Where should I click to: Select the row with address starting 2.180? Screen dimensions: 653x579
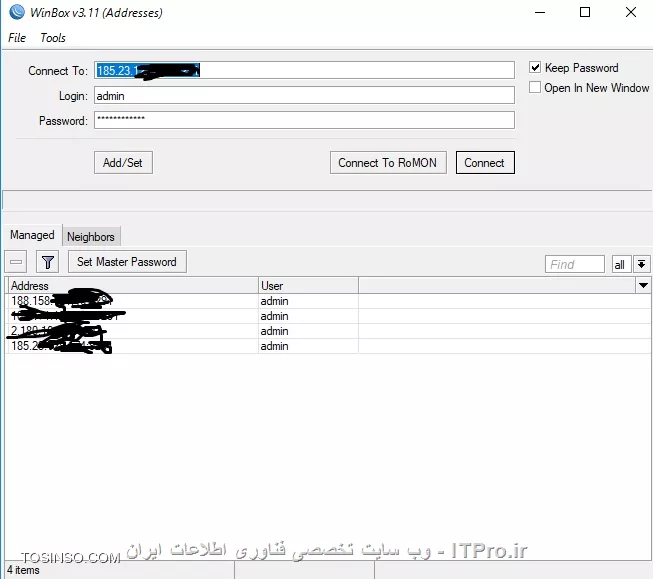[x=328, y=331]
